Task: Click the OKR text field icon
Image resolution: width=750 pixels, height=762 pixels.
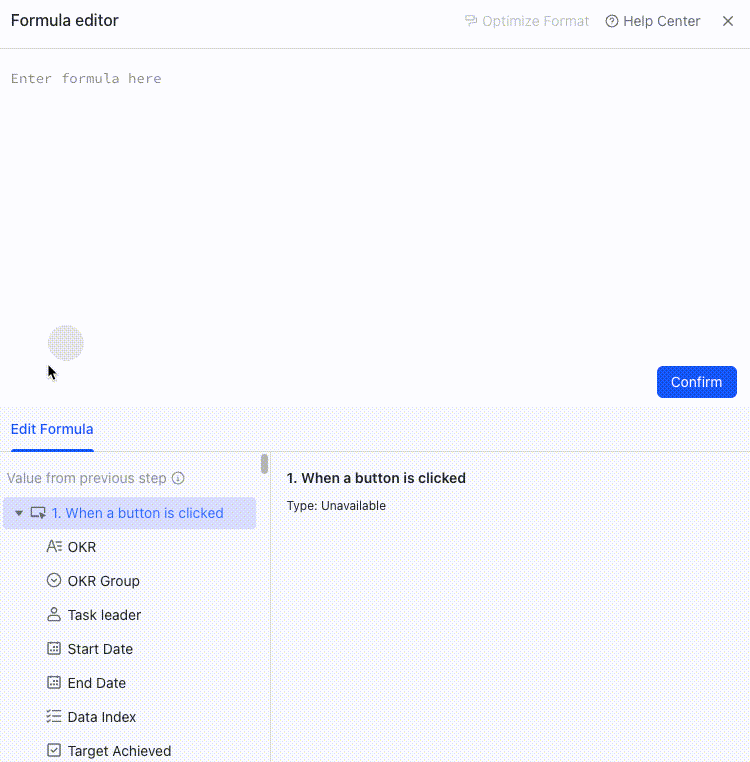Action: coord(54,547)
